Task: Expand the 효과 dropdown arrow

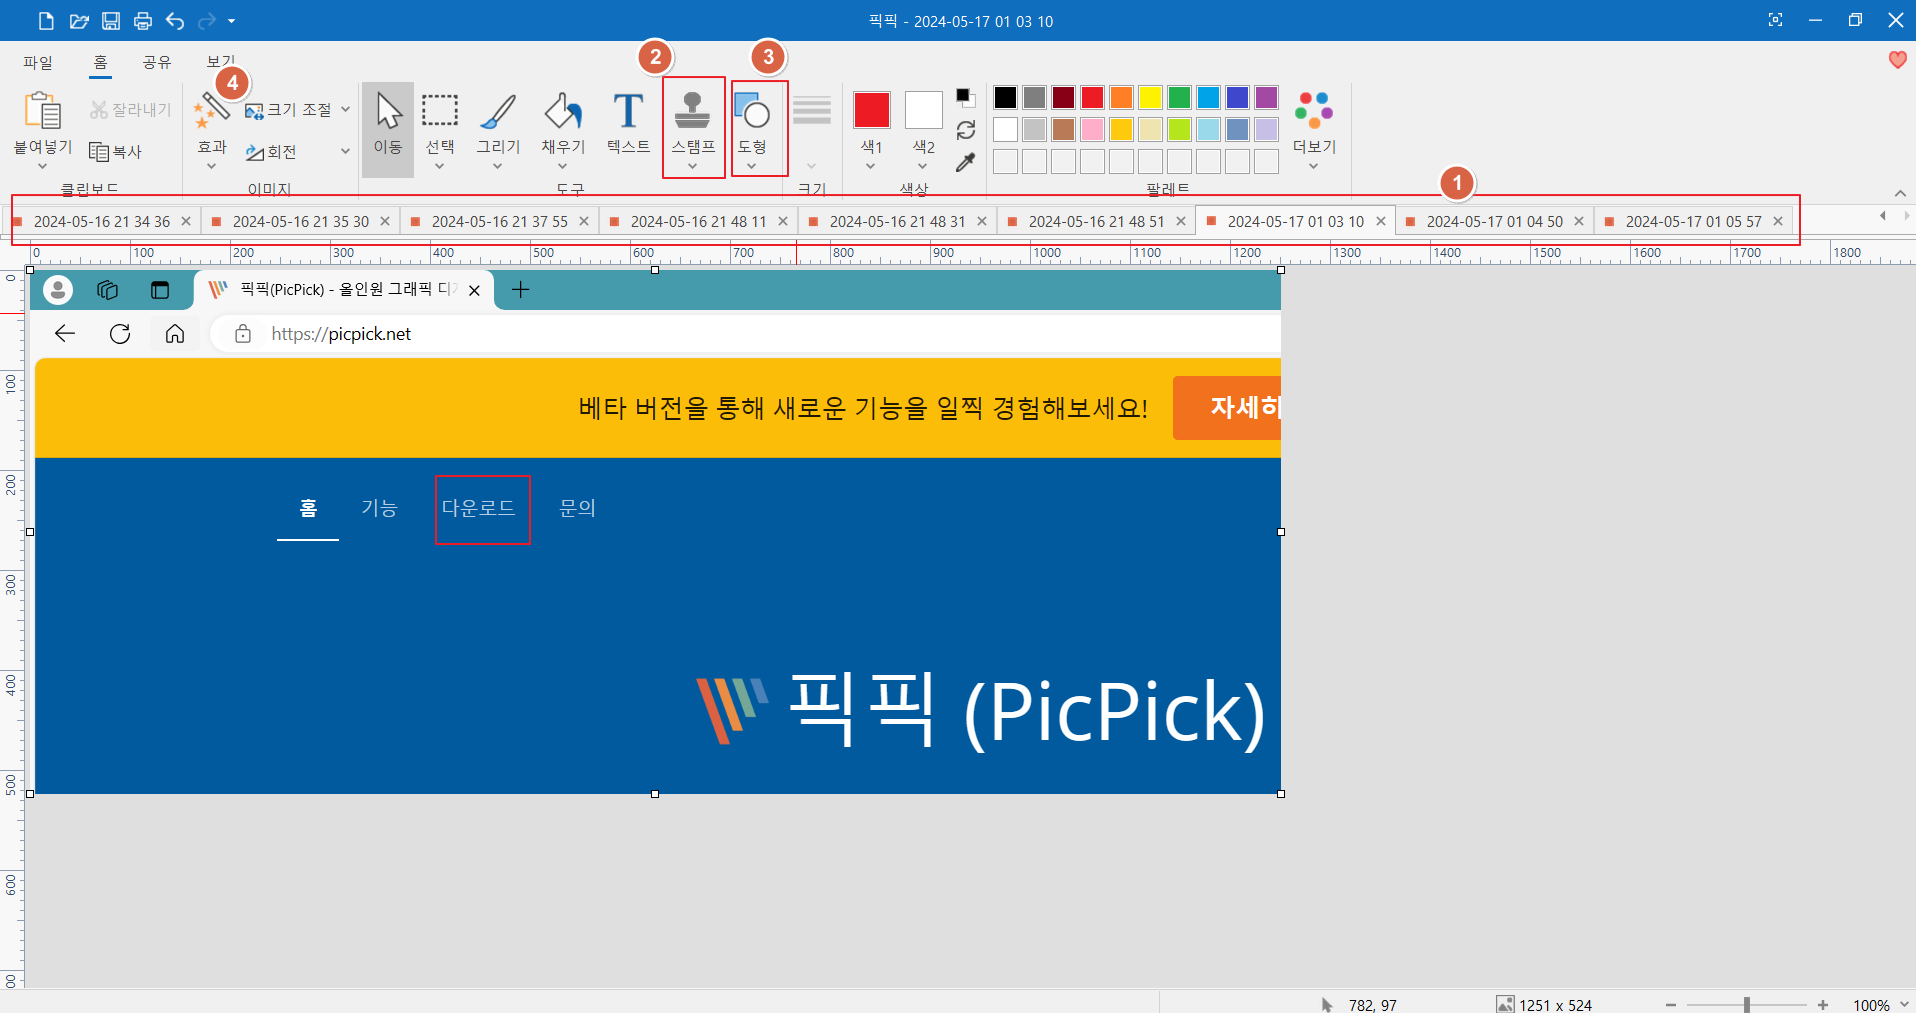Action: (211, 166)
